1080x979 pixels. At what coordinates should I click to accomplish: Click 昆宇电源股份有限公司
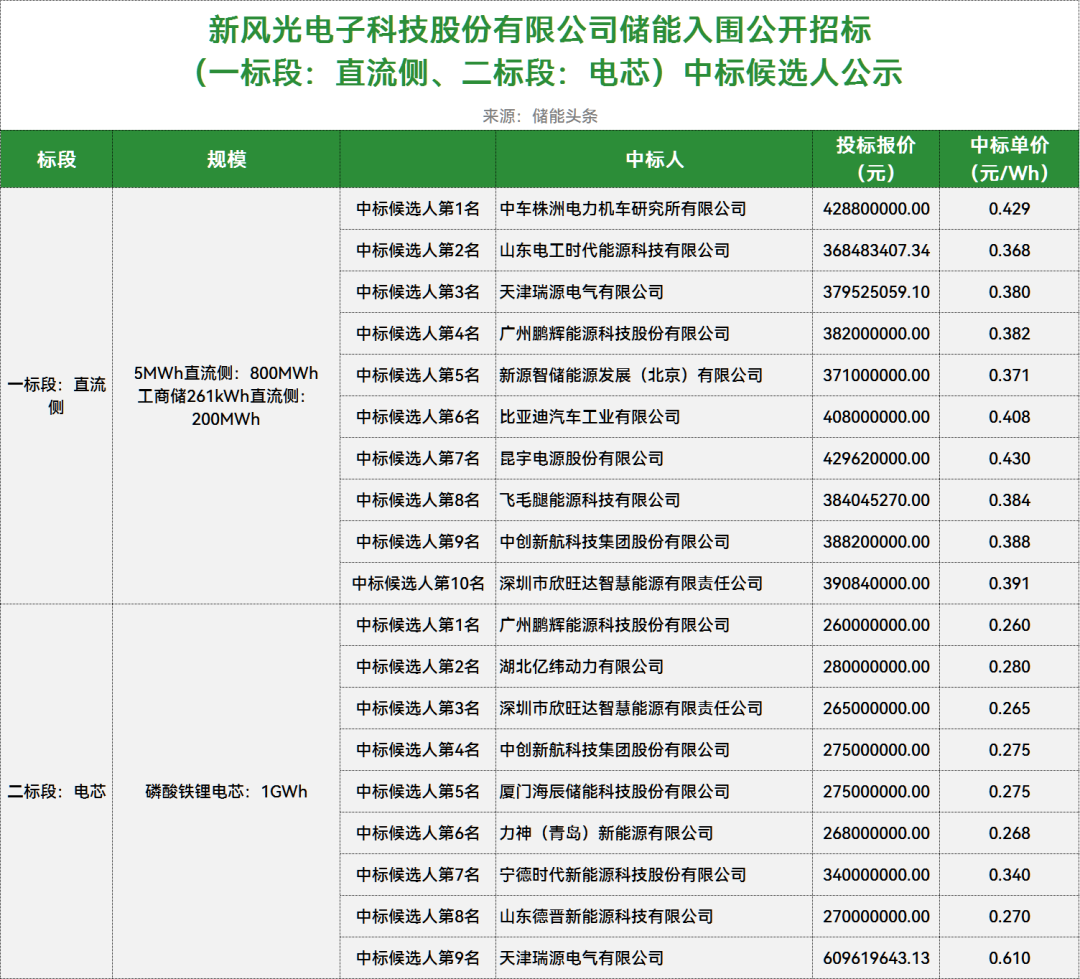[x=581, y=458]
